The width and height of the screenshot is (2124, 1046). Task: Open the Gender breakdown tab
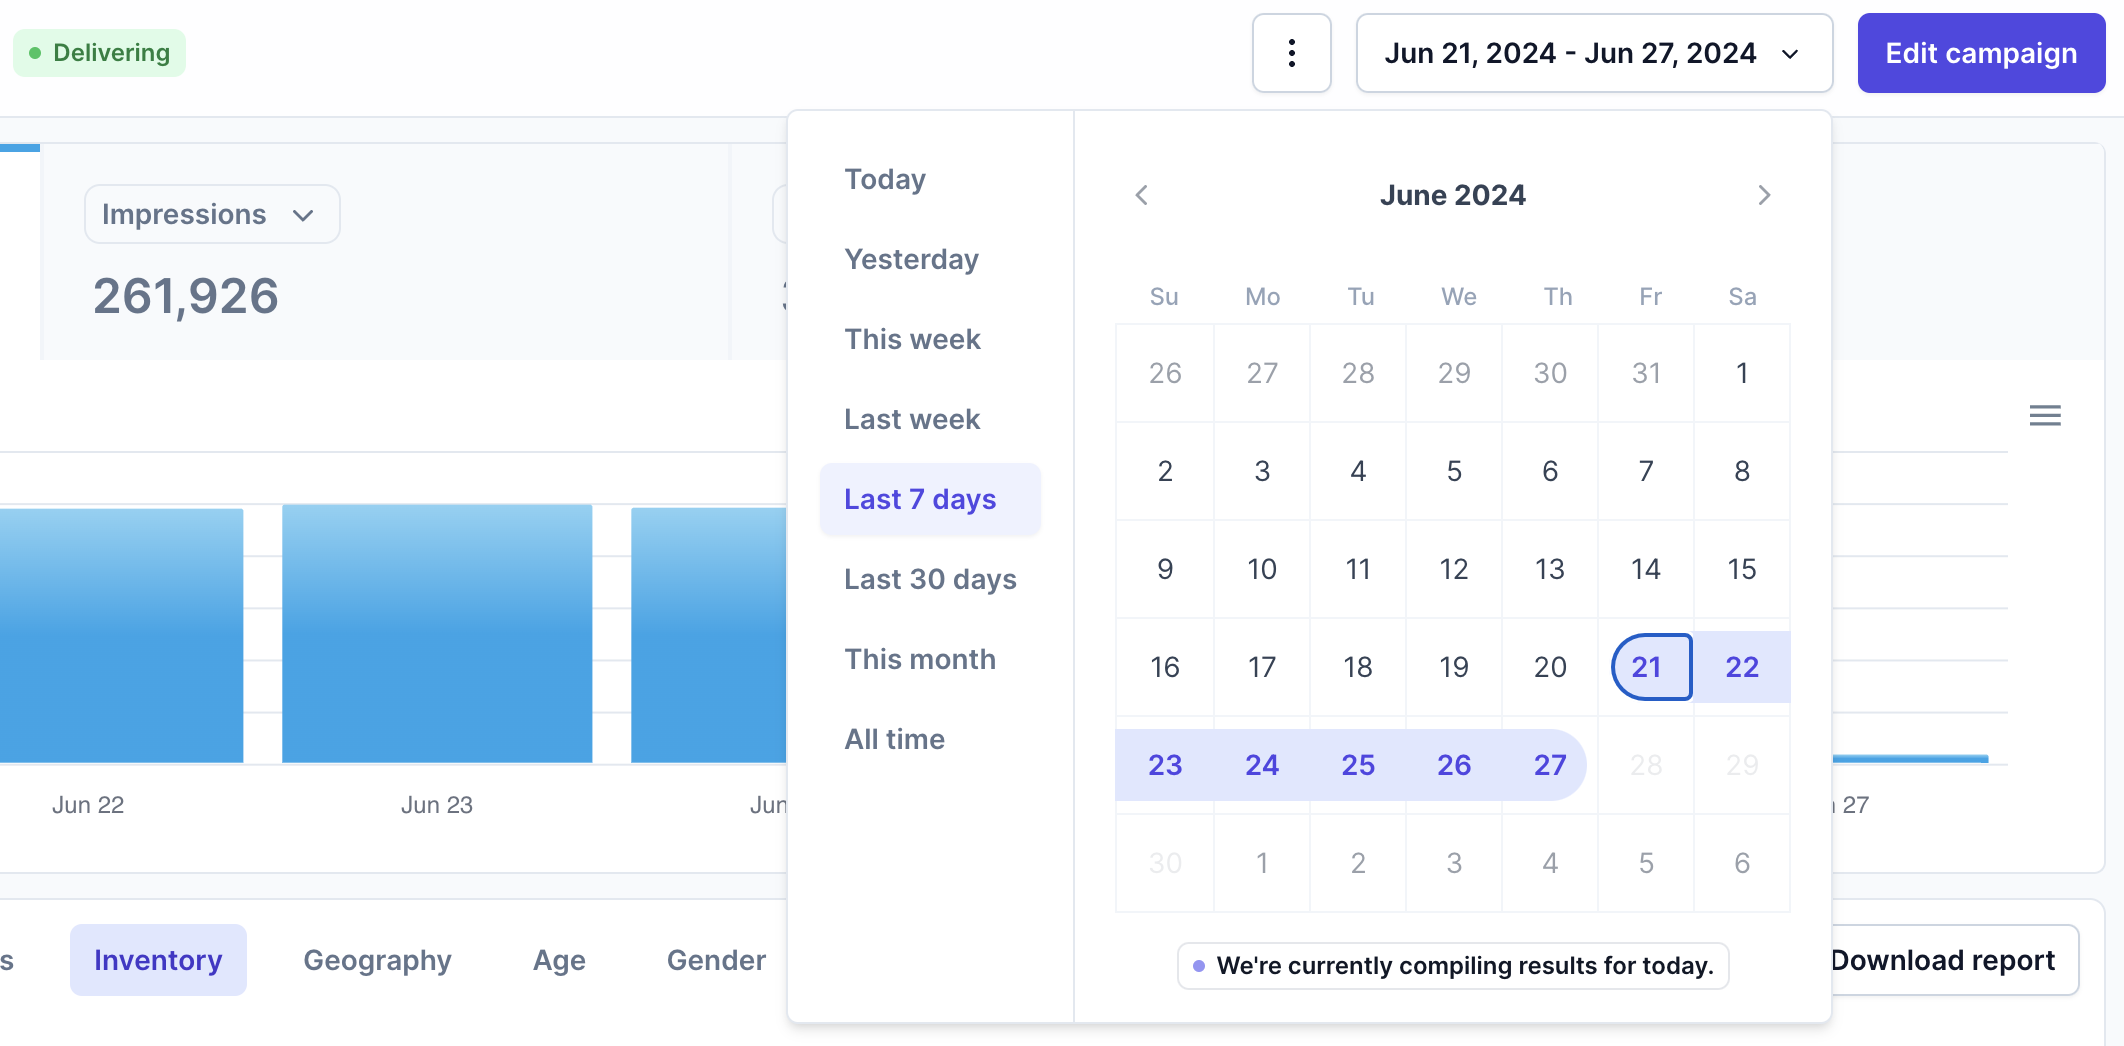(716, 960)
